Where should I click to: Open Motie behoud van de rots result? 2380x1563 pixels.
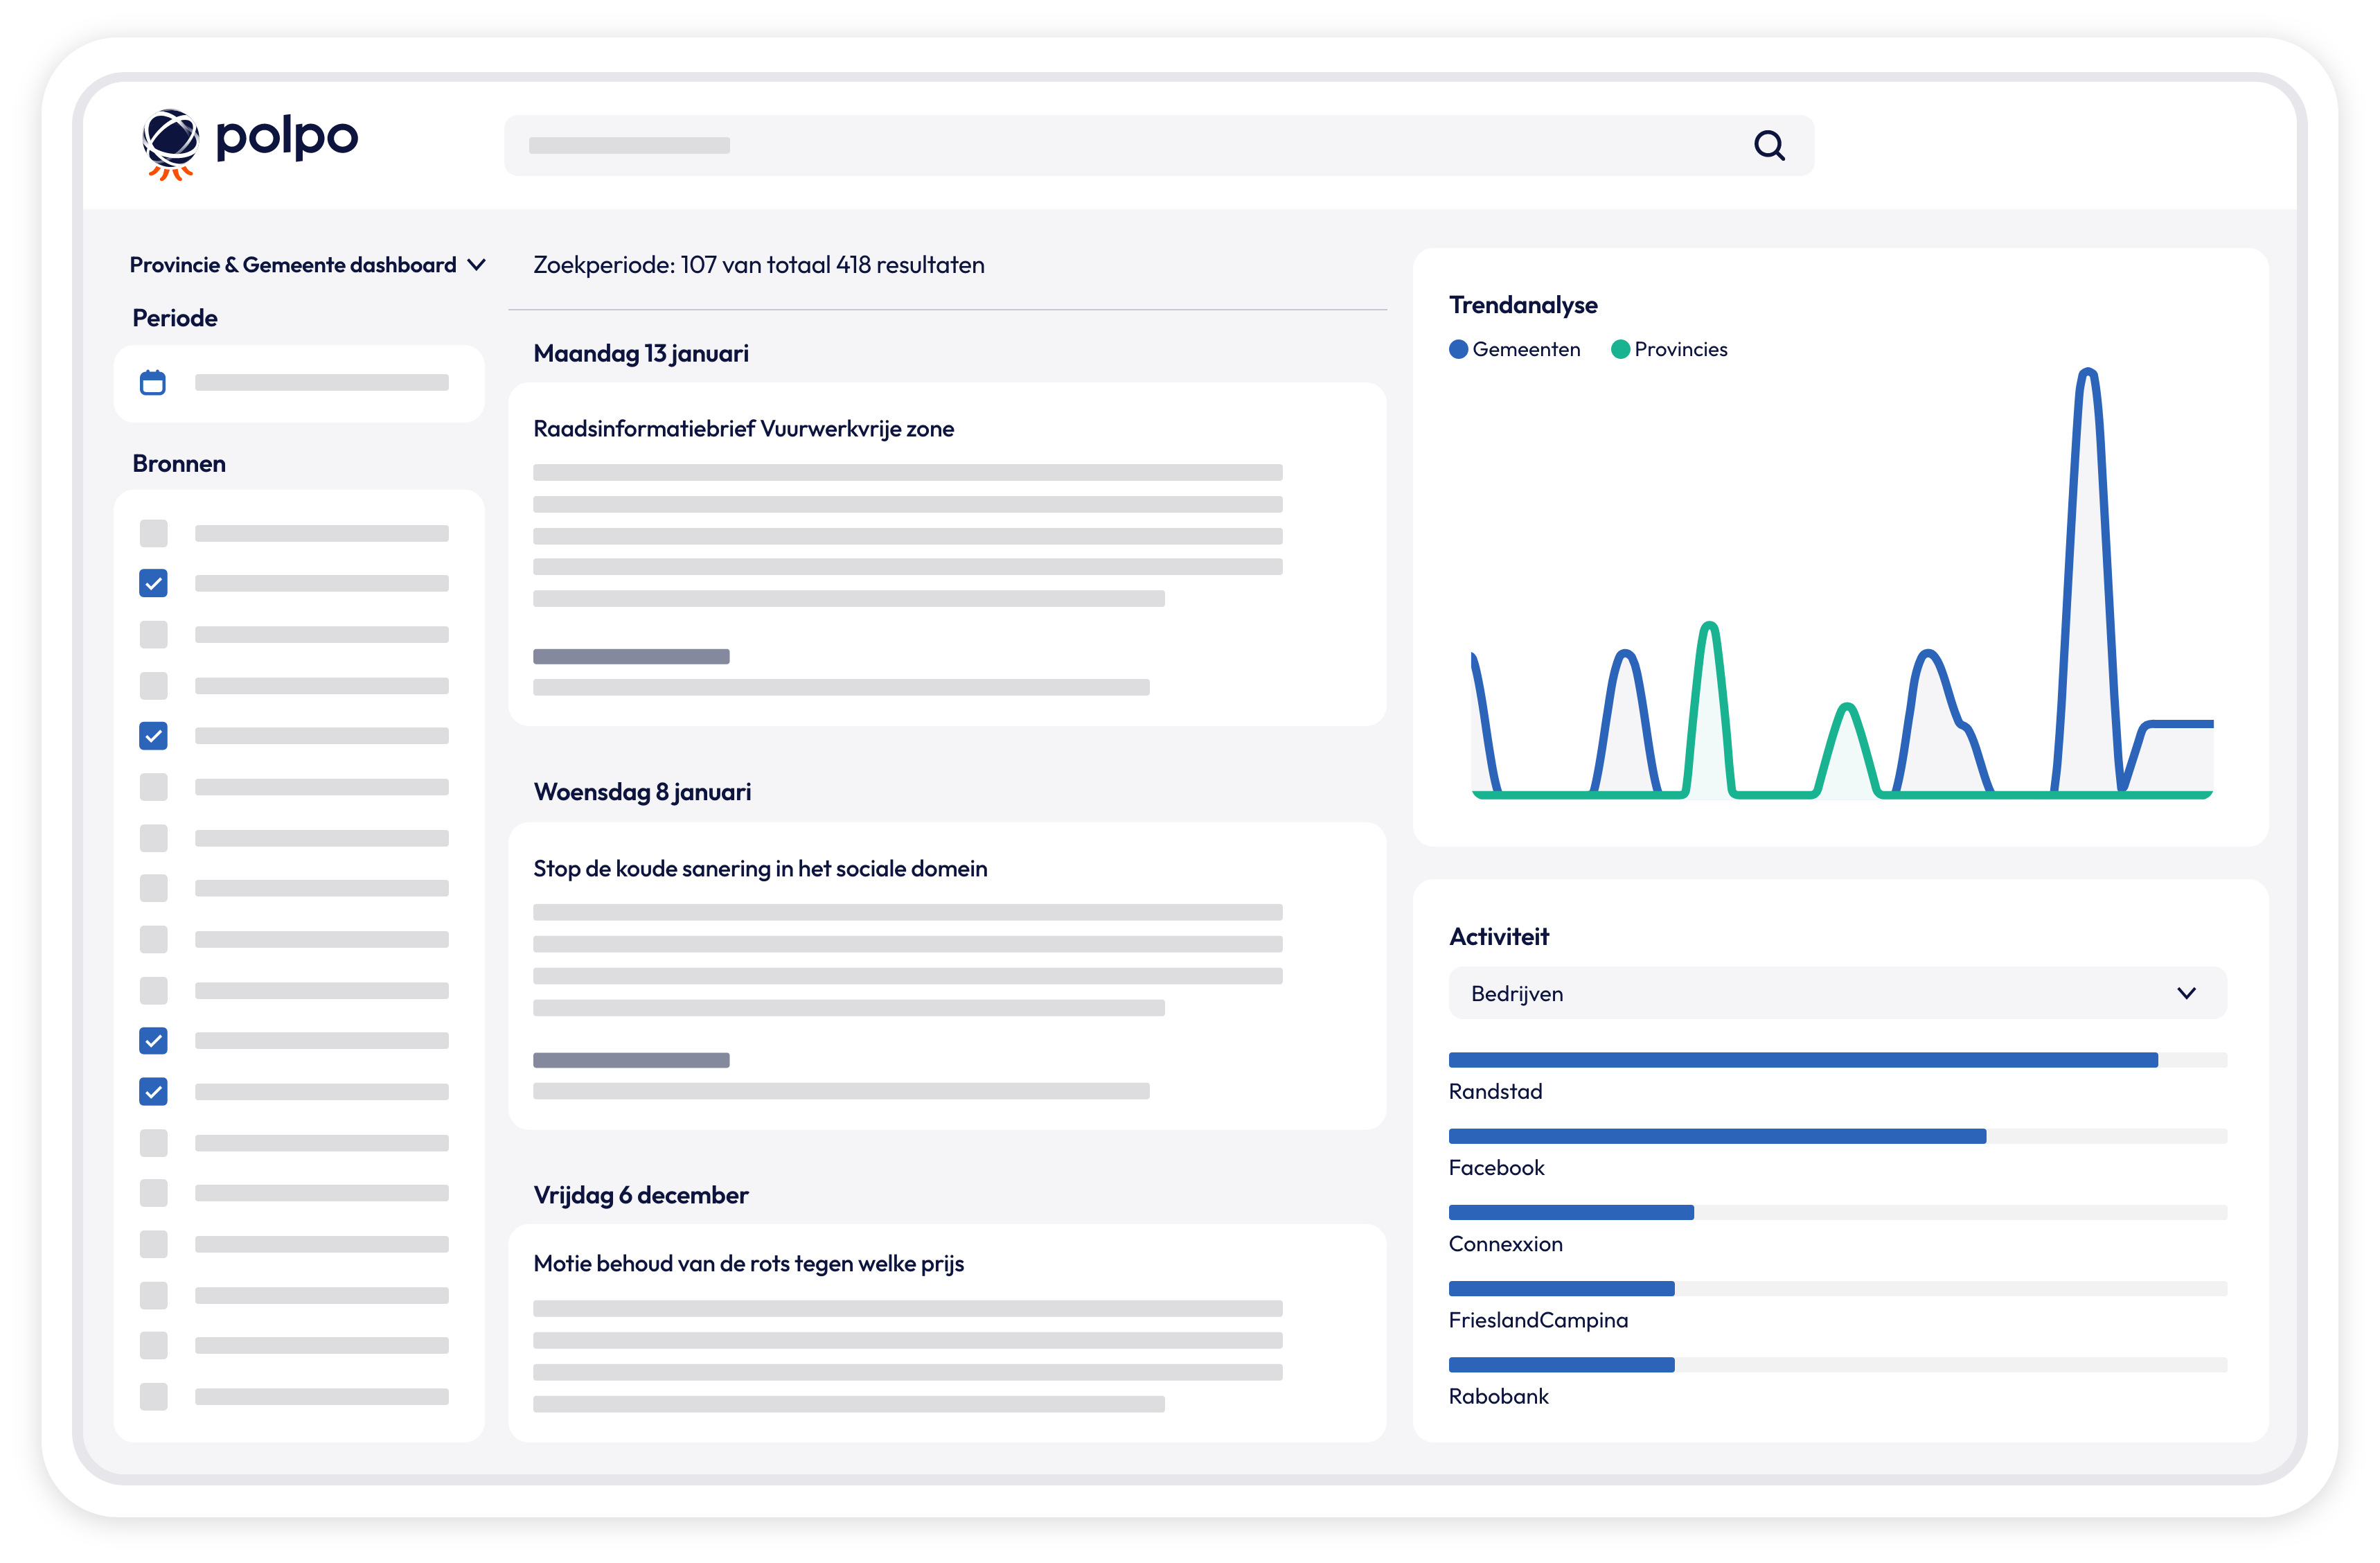pyautogui.click(x=748, y=1264)
